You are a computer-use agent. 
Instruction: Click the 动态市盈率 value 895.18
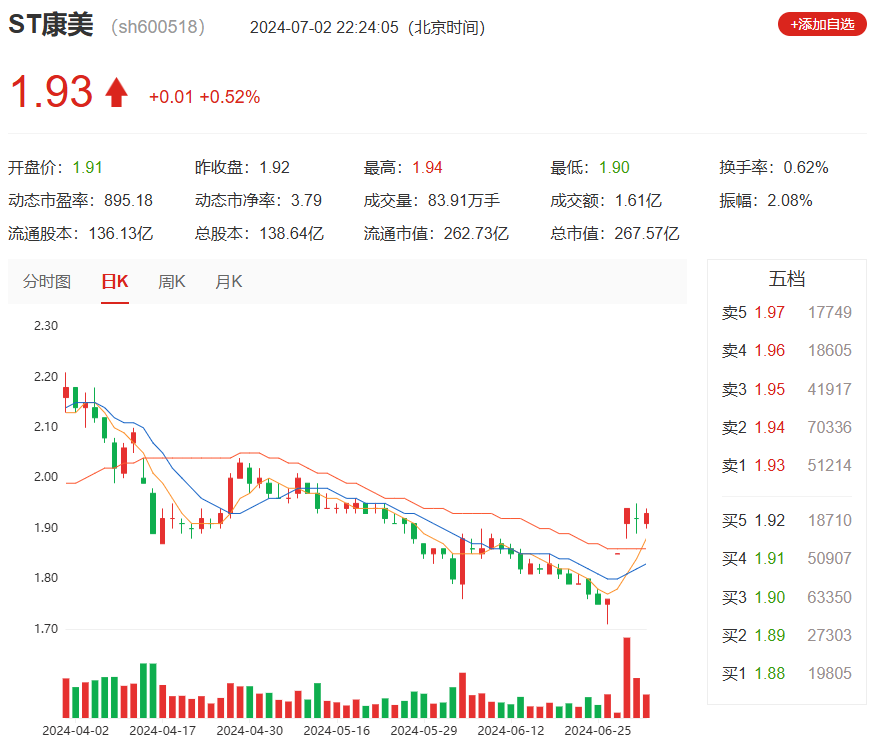tap(128, 201)
